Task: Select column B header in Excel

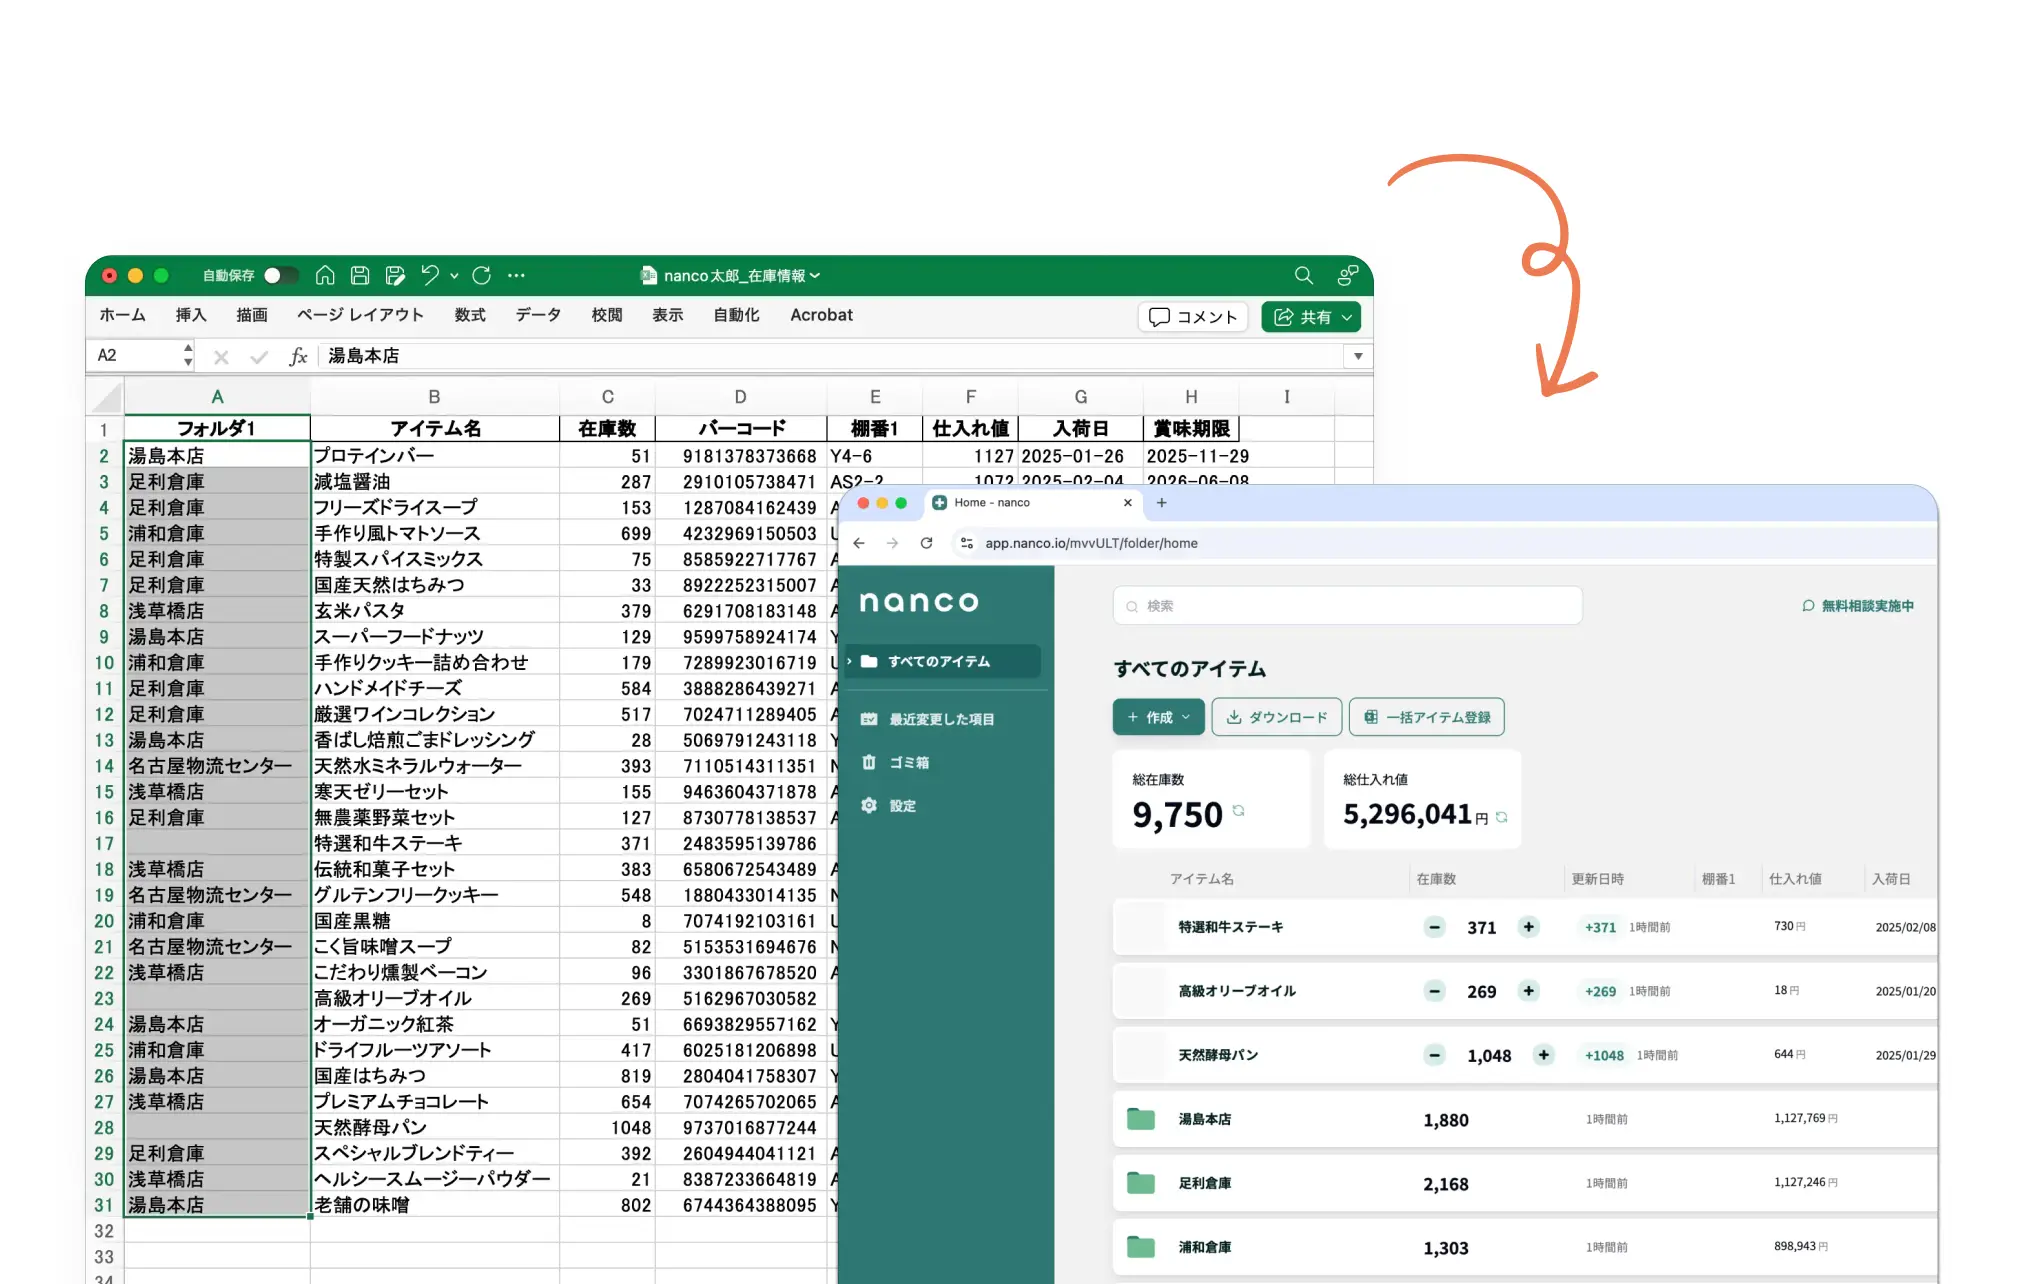Action: click(x=434, y=397)
